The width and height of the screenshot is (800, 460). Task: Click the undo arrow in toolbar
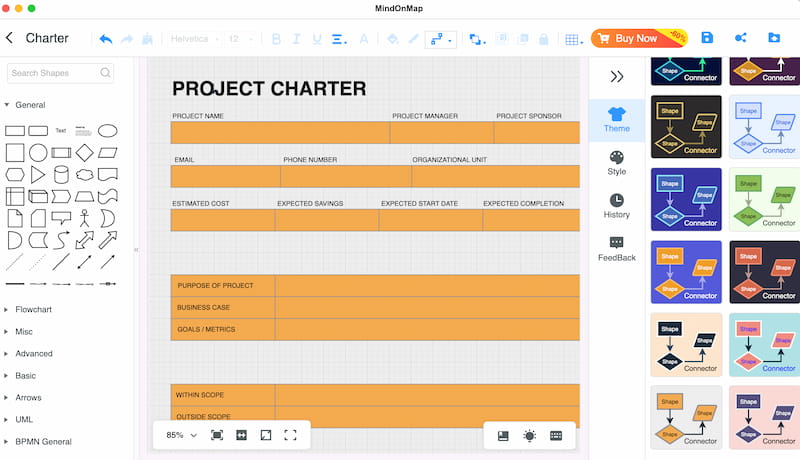[106, 39]
